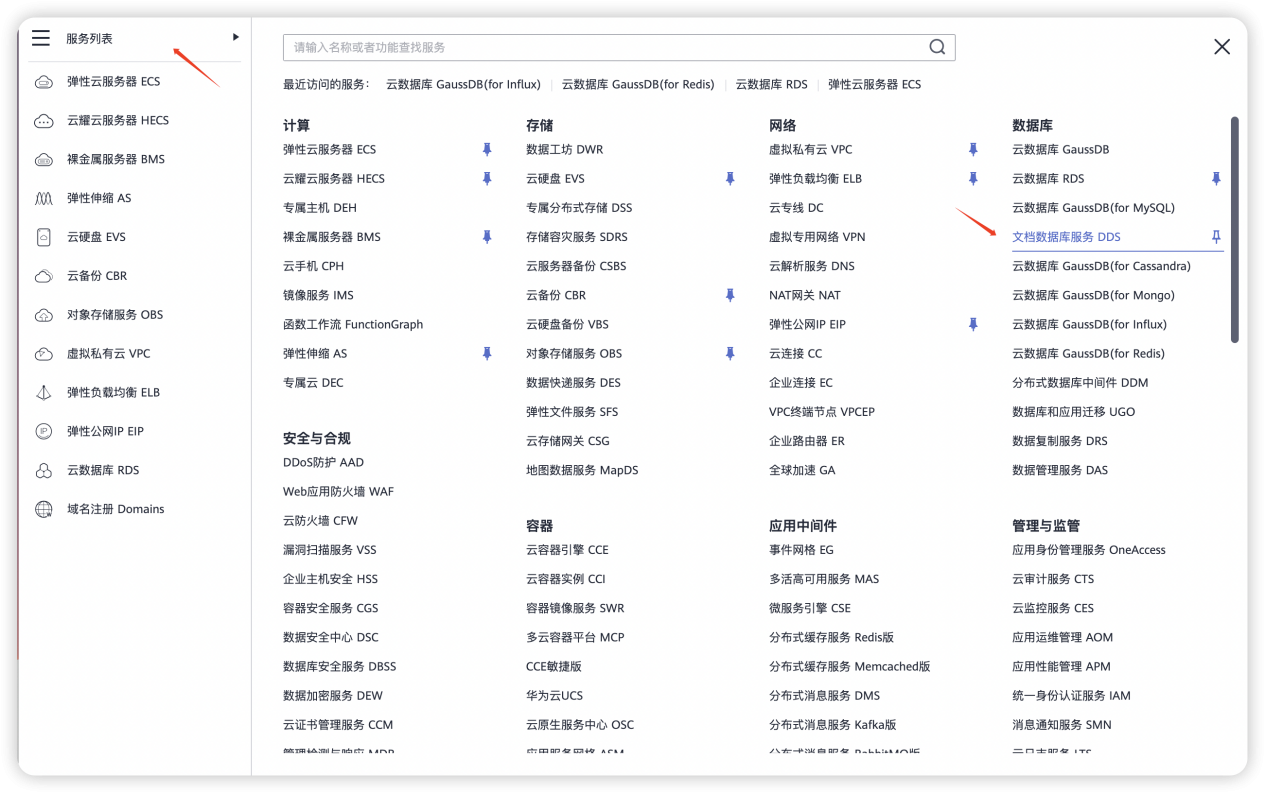Open 对象存储服务 OBS icon in the sidebar
Image resolution: width=1265 pixels, height=793 pixels.
coord(44,316)
